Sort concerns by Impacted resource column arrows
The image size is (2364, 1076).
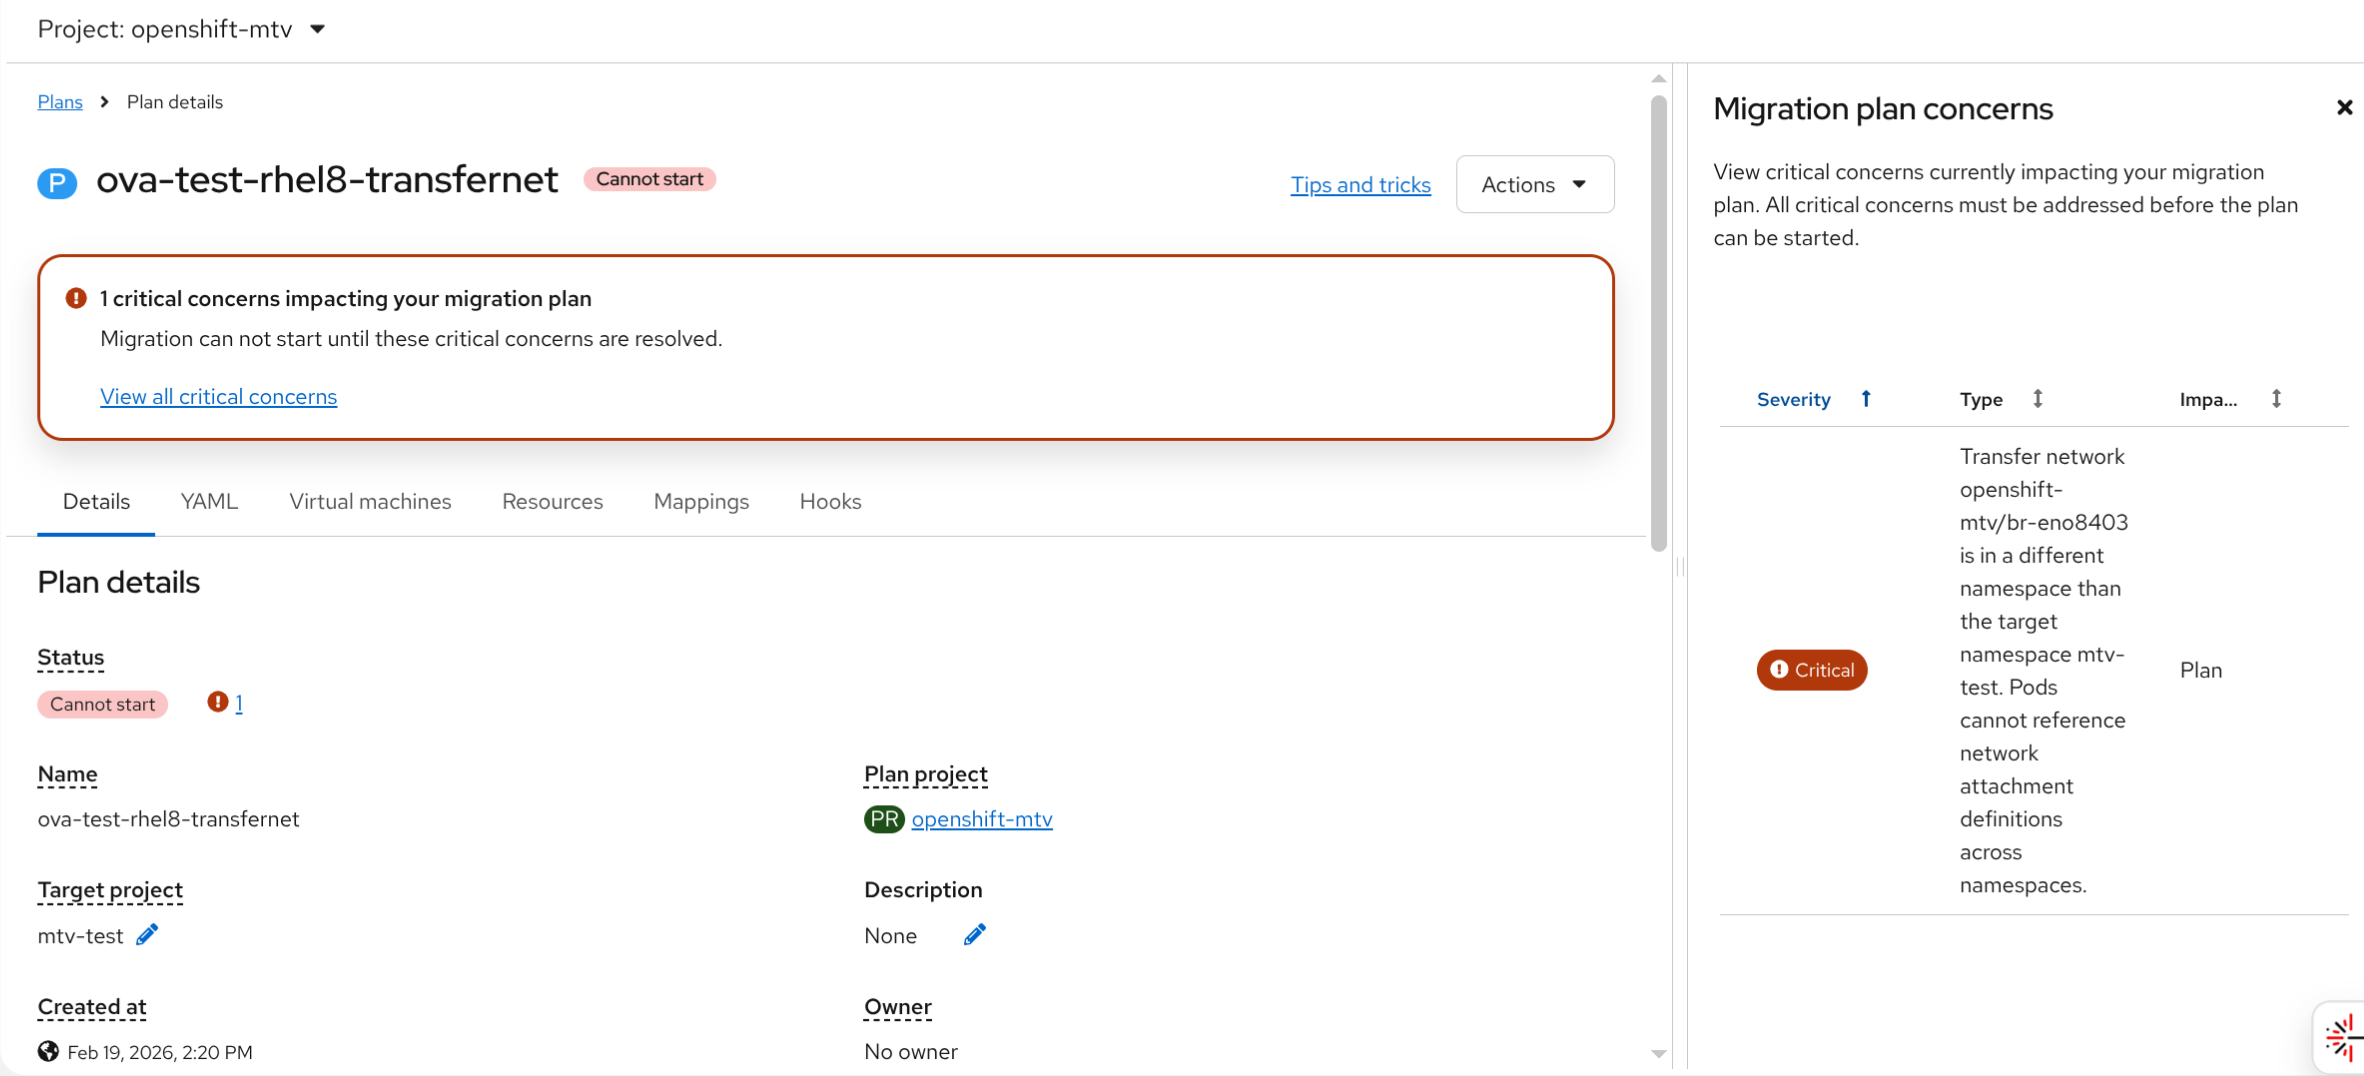2276,399
